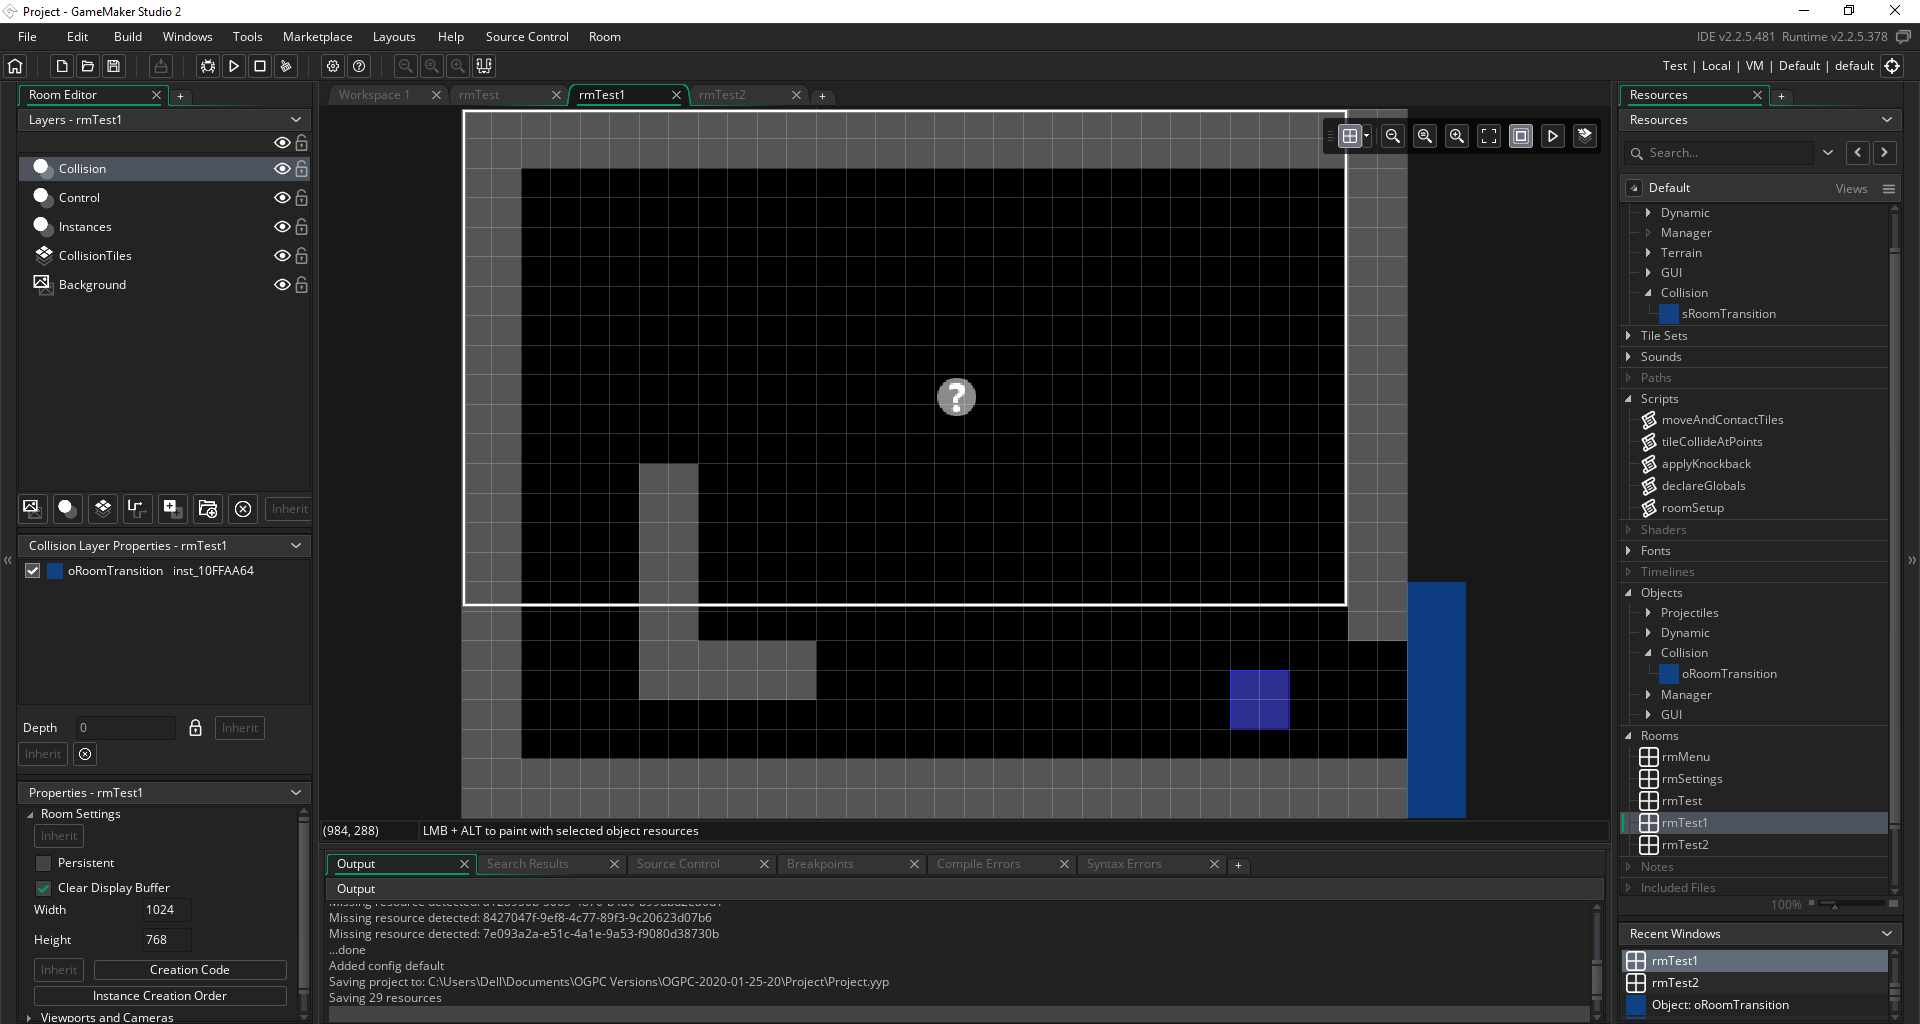Delete the selected layer
This screenshot has height=1024, width=1920.
(243, 508)
